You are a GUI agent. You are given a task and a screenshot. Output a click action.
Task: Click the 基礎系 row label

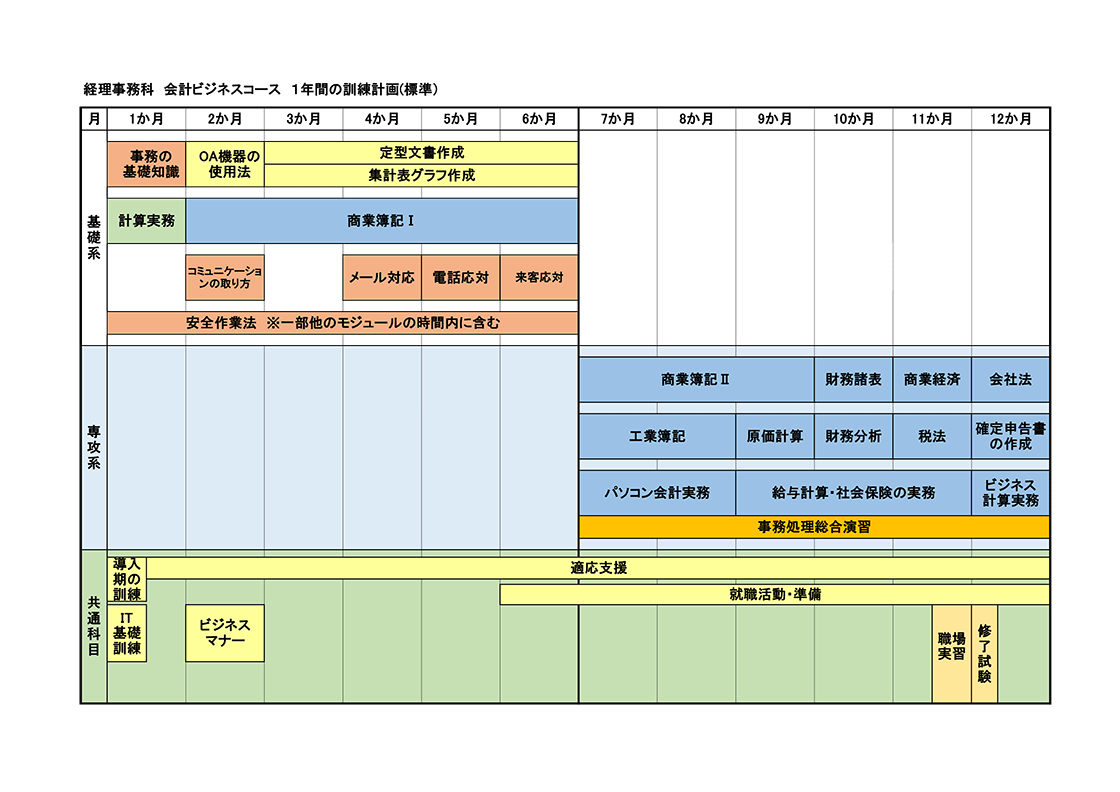pyautogui.click(x=94, y=238)
